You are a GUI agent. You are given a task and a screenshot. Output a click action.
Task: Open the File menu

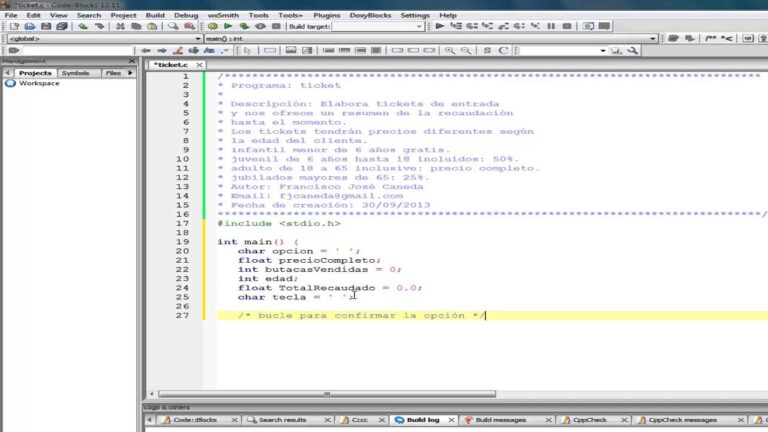11,15
